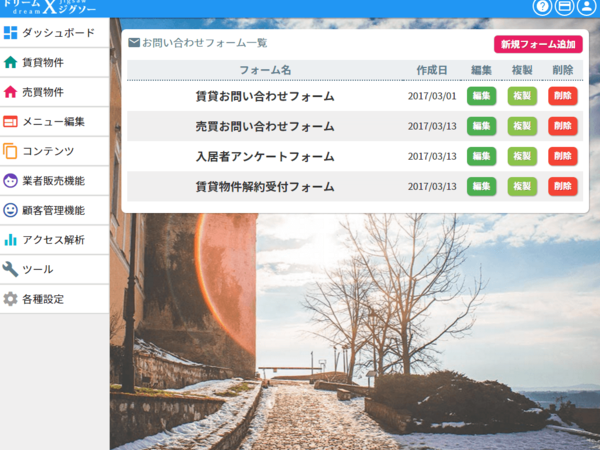
Task: Select 業者販売機能 from the sidebar
Action: (54, 181)
